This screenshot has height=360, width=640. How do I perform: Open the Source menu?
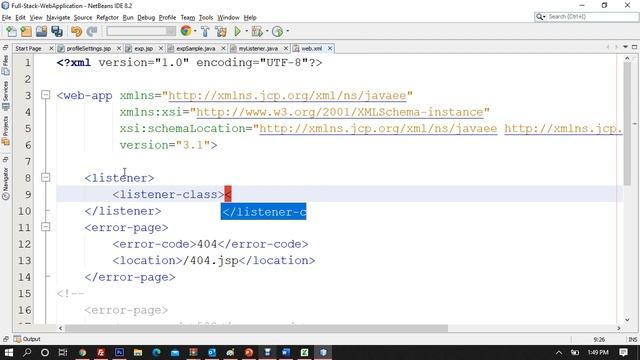click(x=83, y=18)
